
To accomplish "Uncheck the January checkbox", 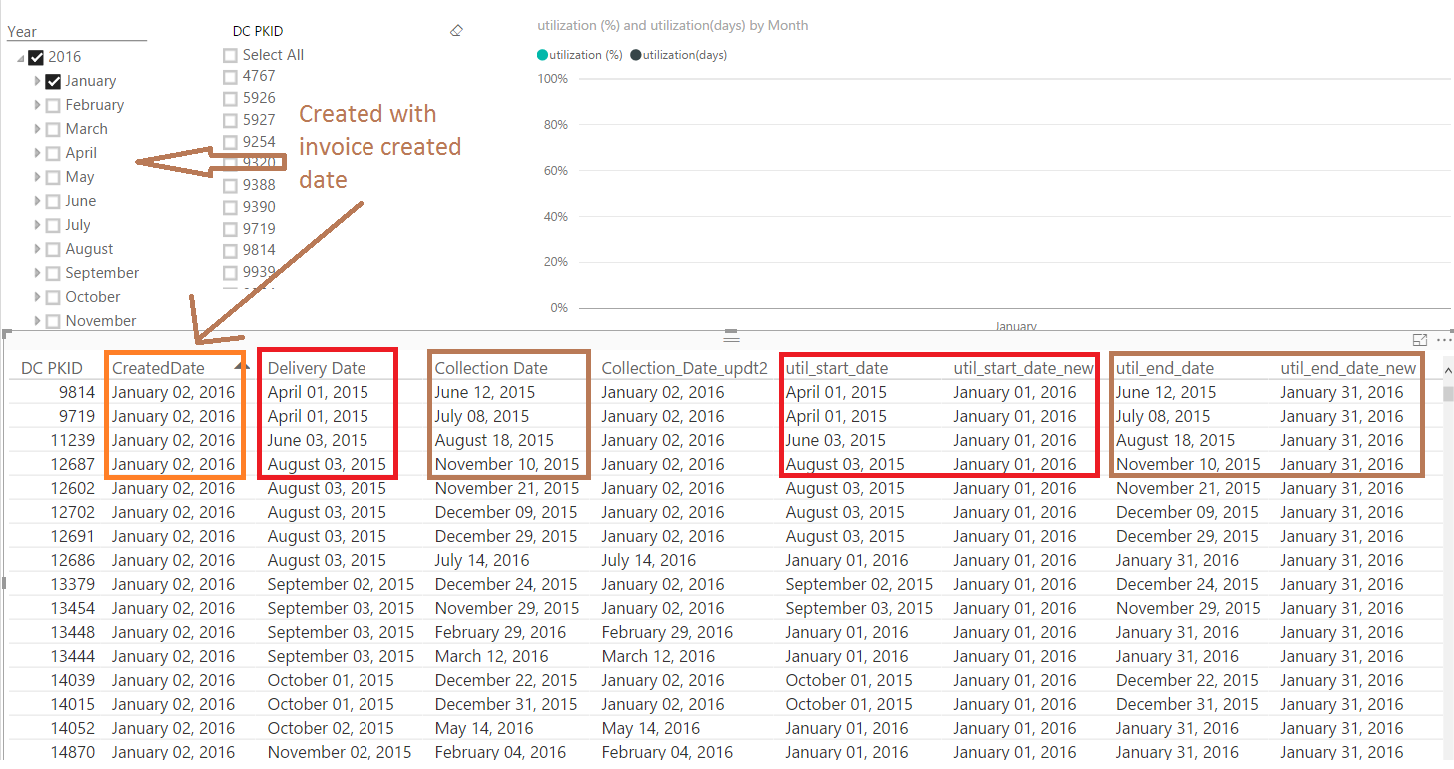I will pyautogui.click(x=54, y=81).
